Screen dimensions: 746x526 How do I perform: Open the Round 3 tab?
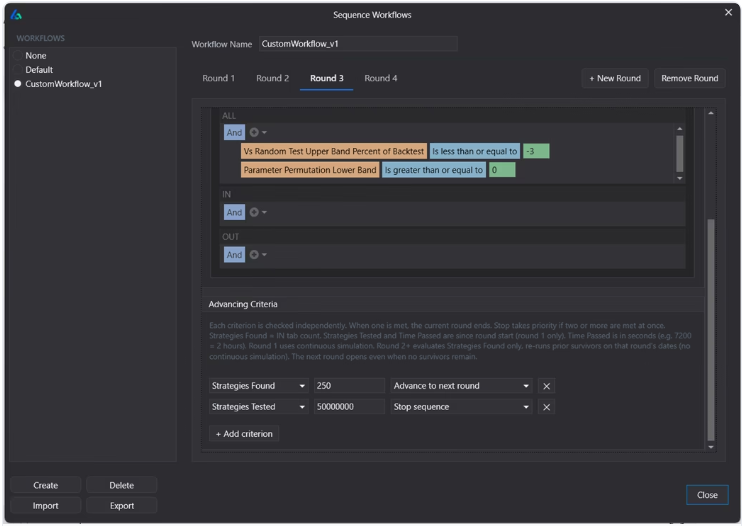coord(326,78)
